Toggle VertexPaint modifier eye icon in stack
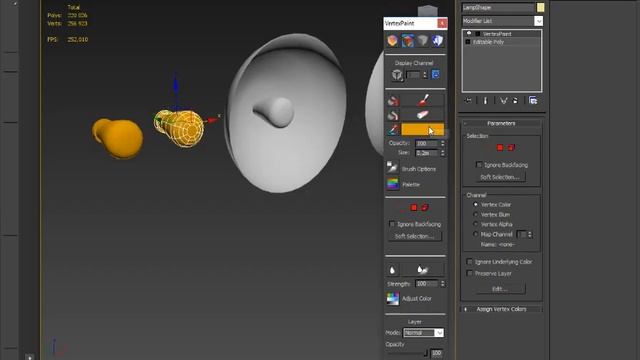The width and height of the screenshot is (640, 360). pos(469,34)
